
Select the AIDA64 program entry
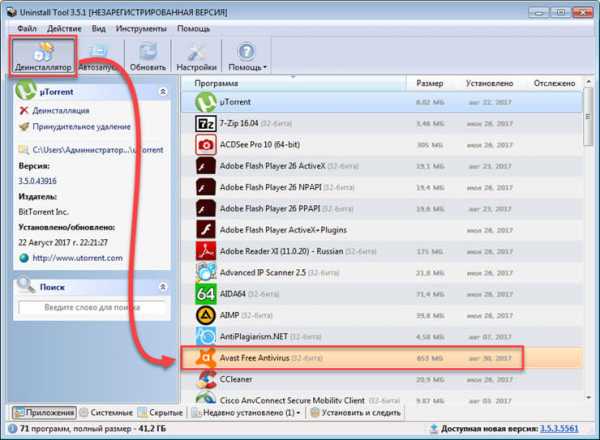tap(240, 294)
